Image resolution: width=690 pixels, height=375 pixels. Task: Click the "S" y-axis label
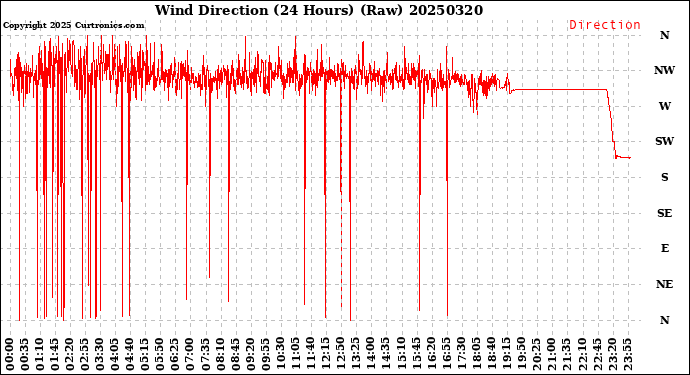[664, 177]
